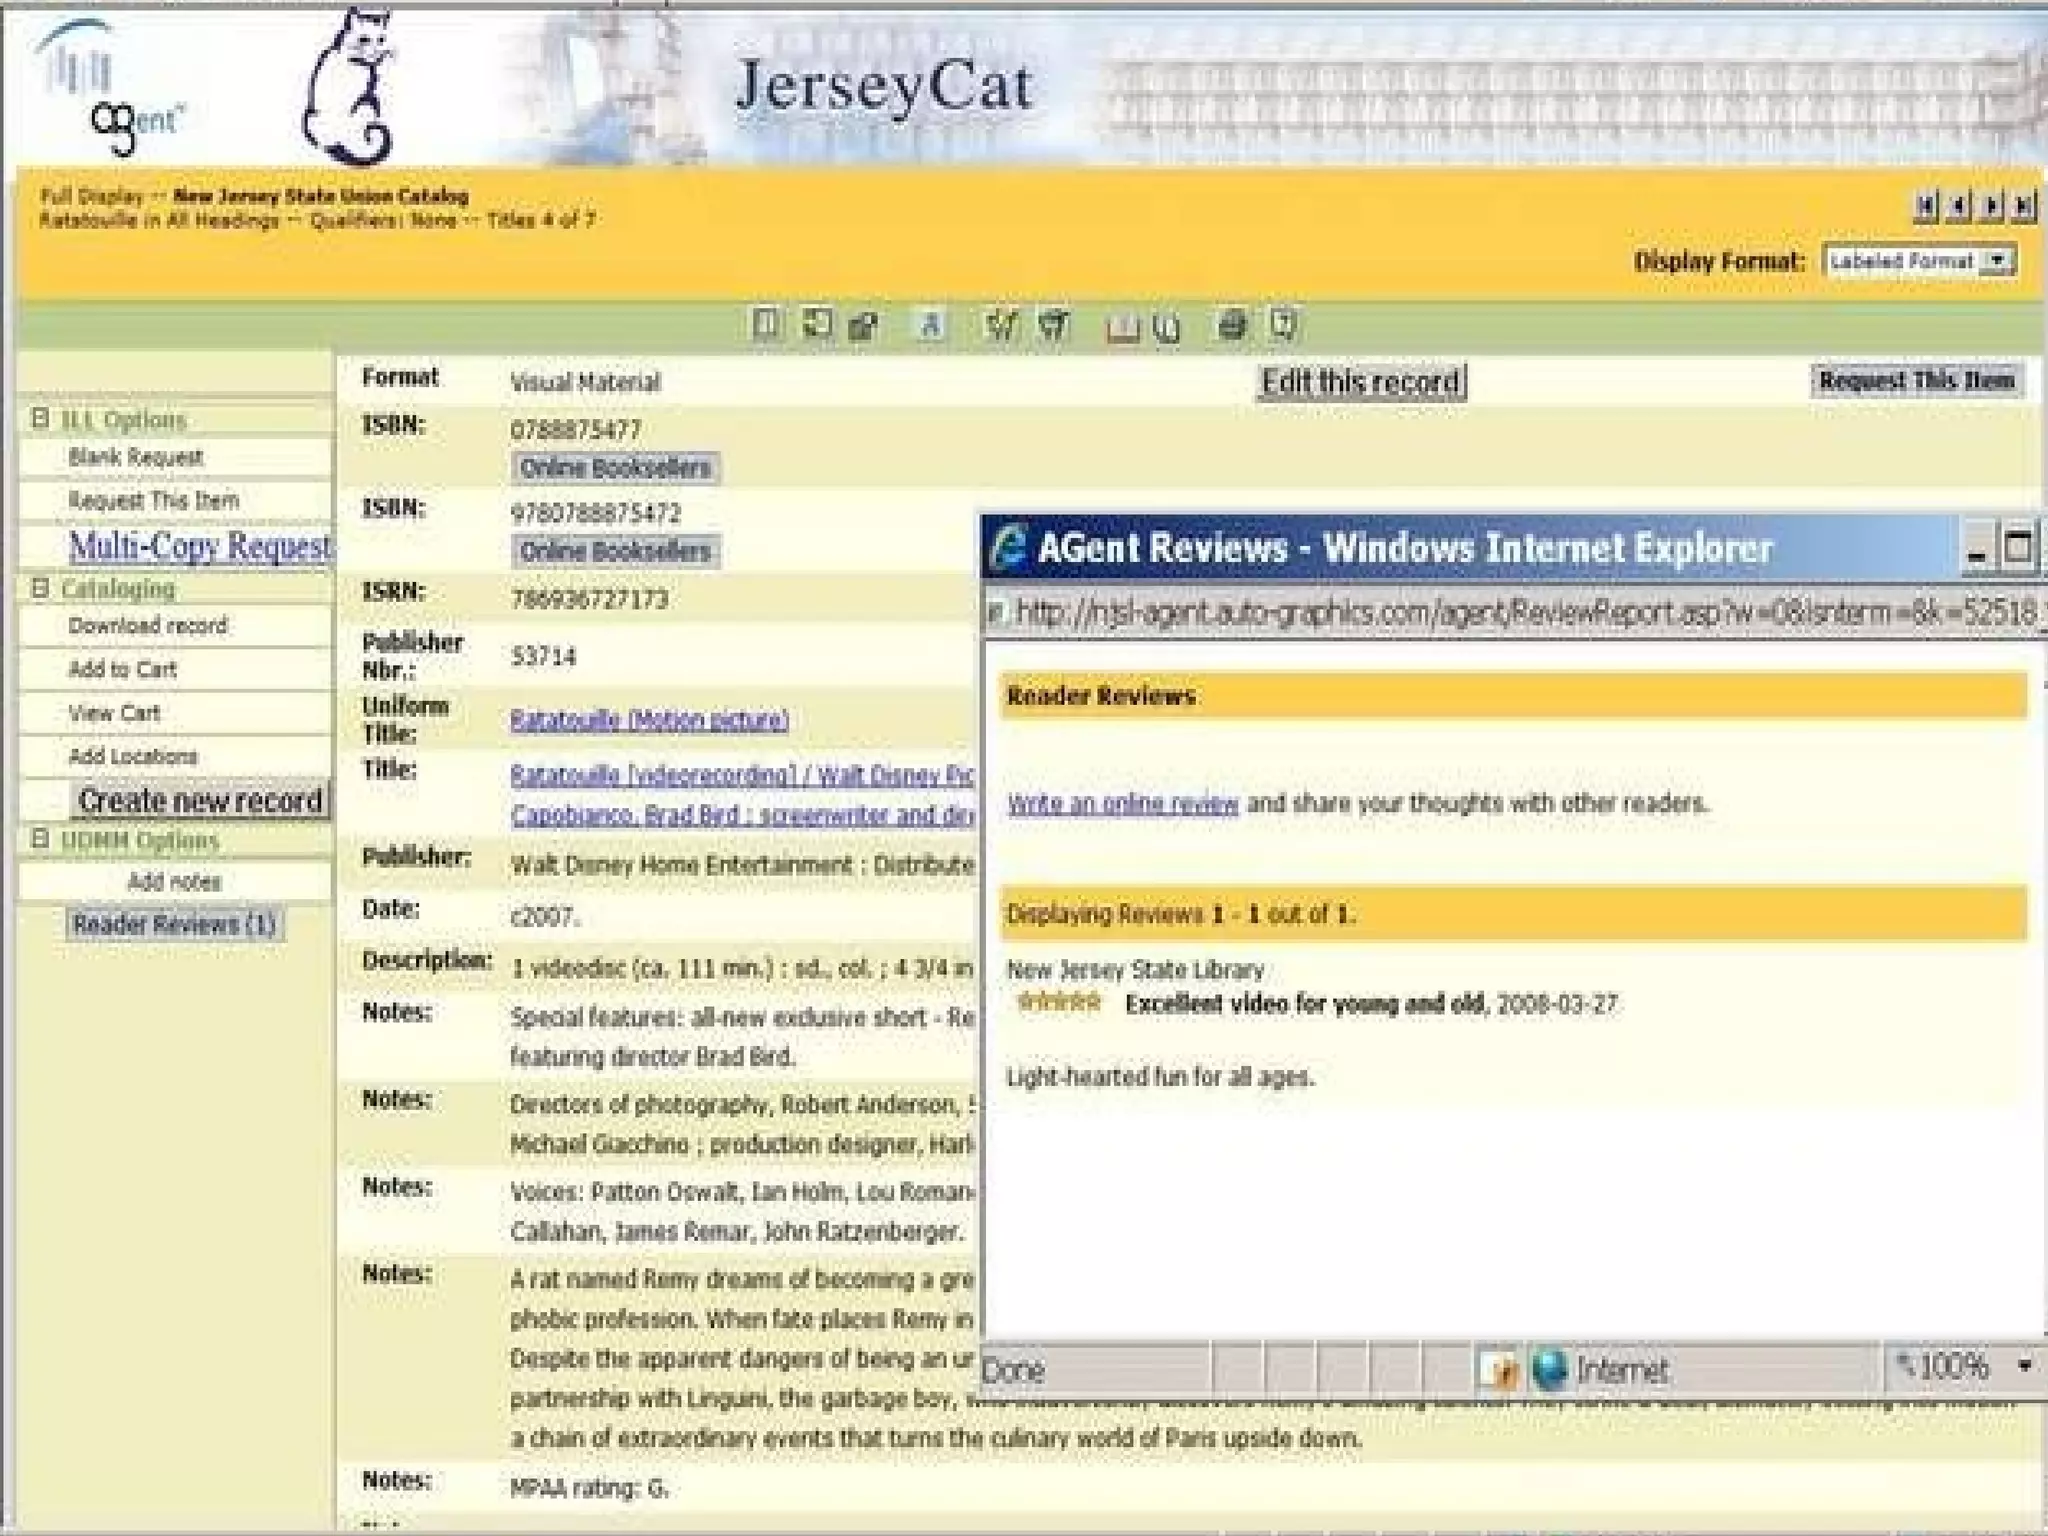
Task: Go to first title navigation arrow
Action: pos(1925,207)
